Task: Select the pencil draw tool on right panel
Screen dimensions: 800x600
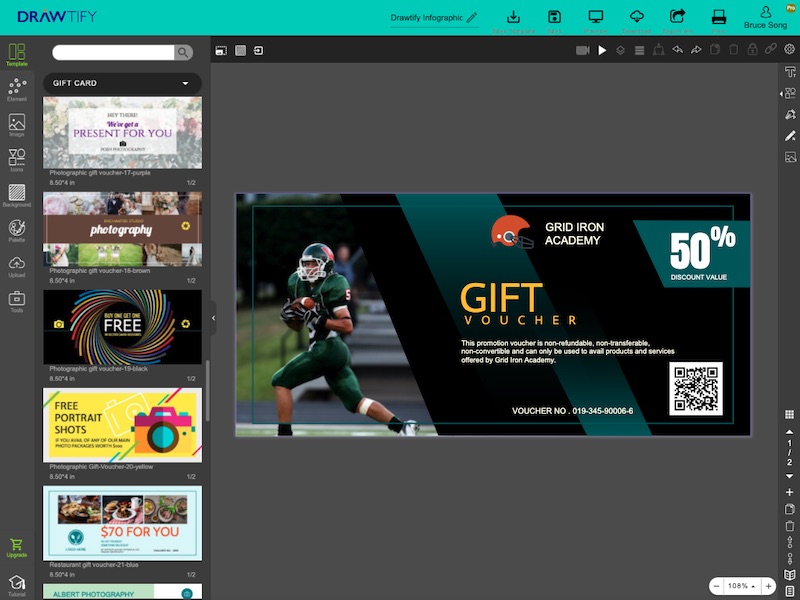Action: 790,136
